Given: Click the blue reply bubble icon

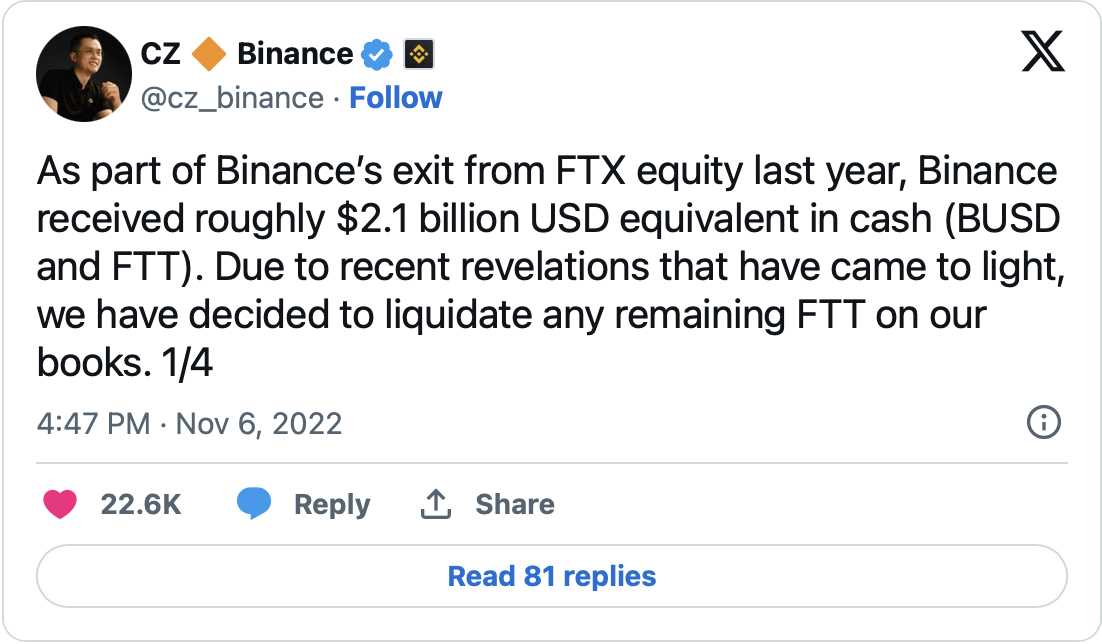Looking at the screenshot, I should (254, 504).
